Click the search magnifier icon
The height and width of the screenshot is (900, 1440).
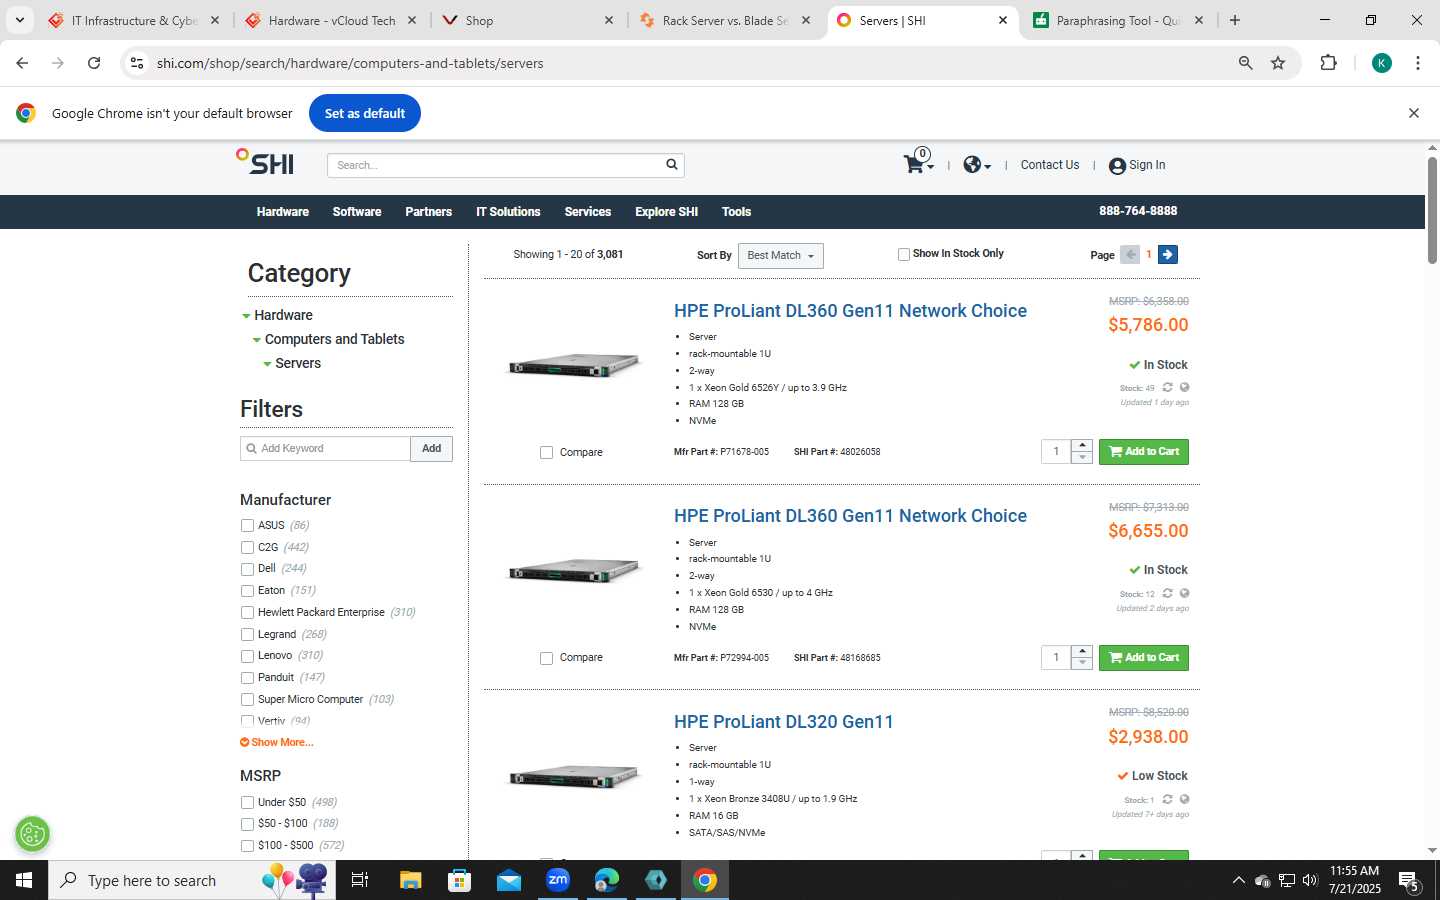[x=672, y=165]
